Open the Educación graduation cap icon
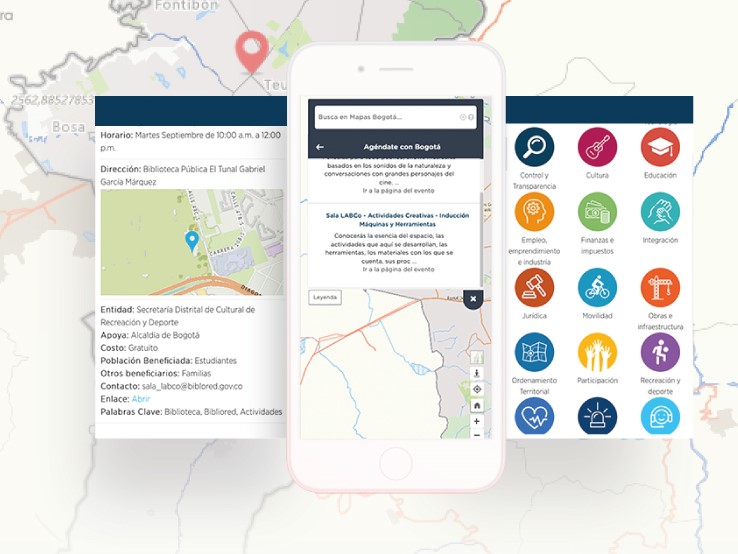Viewport: 738px width, 554px height. (660, 148)
